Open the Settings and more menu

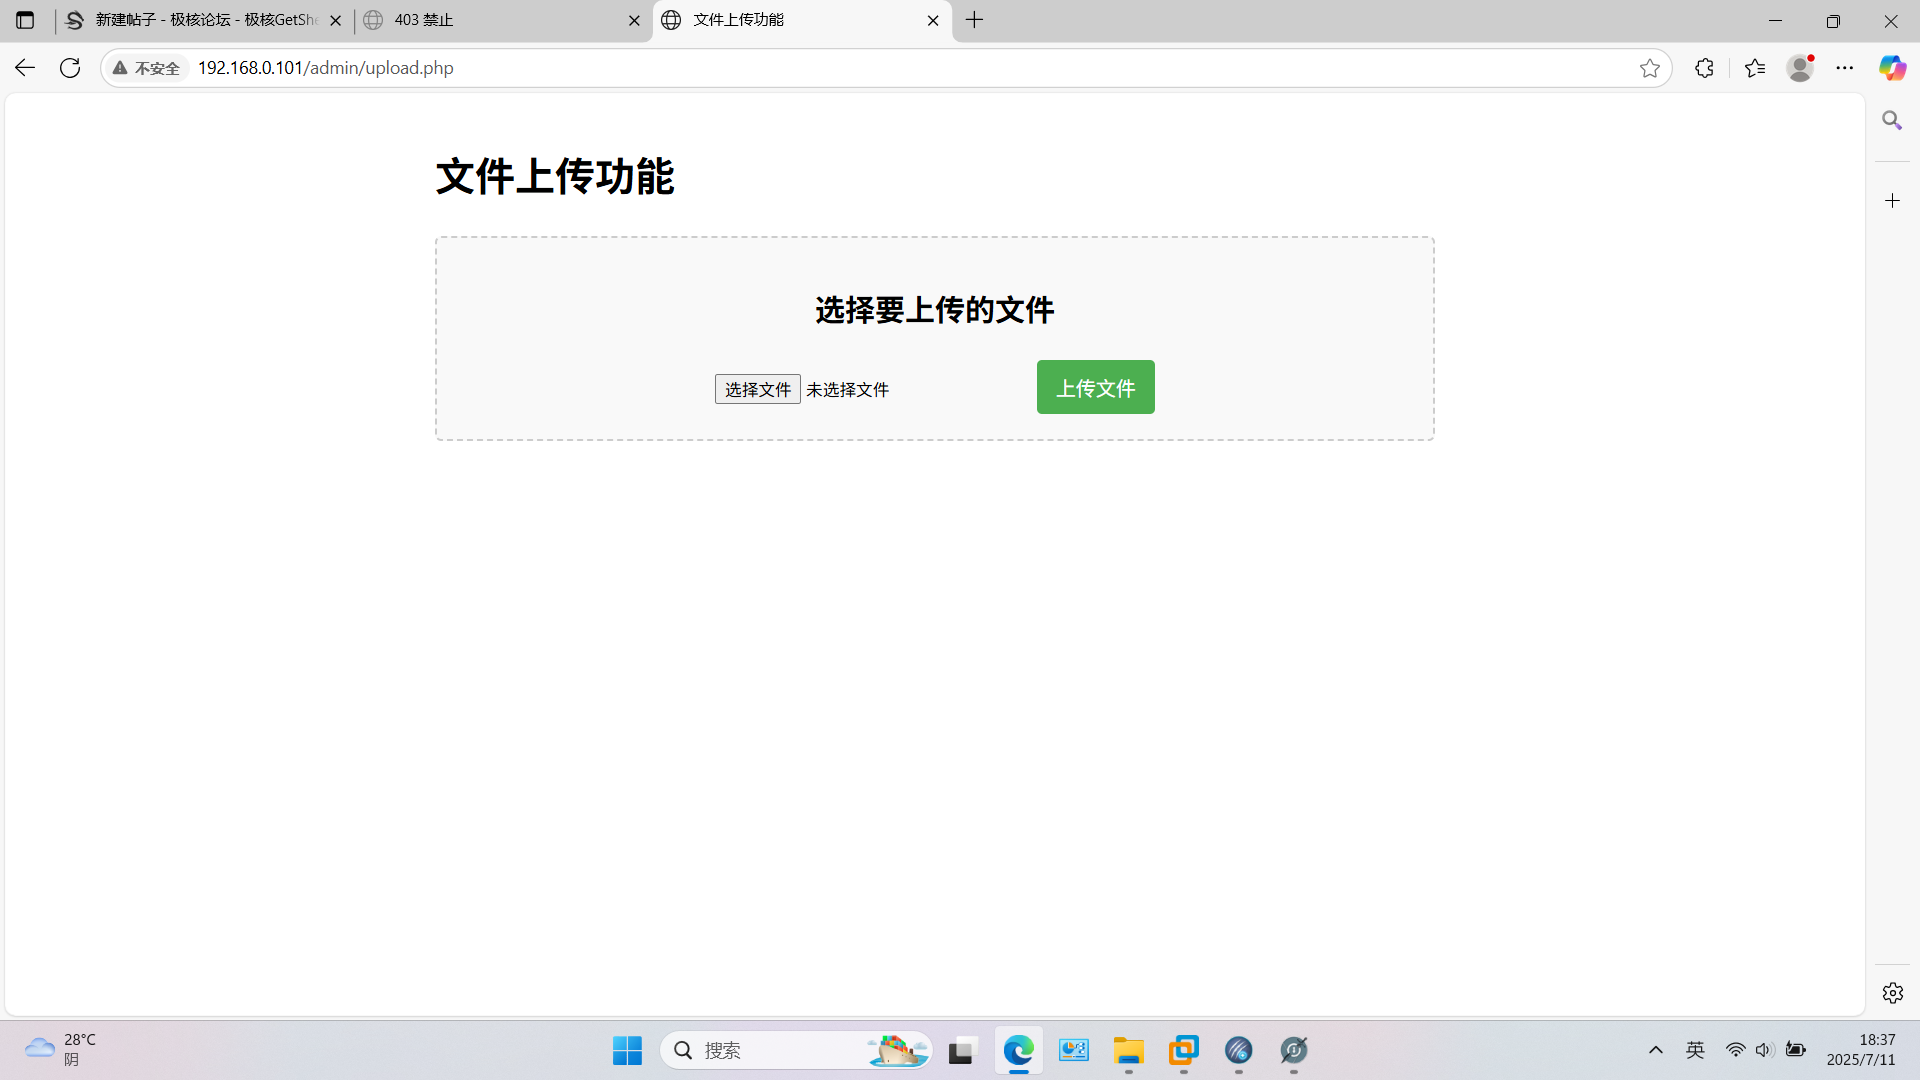1845,67
